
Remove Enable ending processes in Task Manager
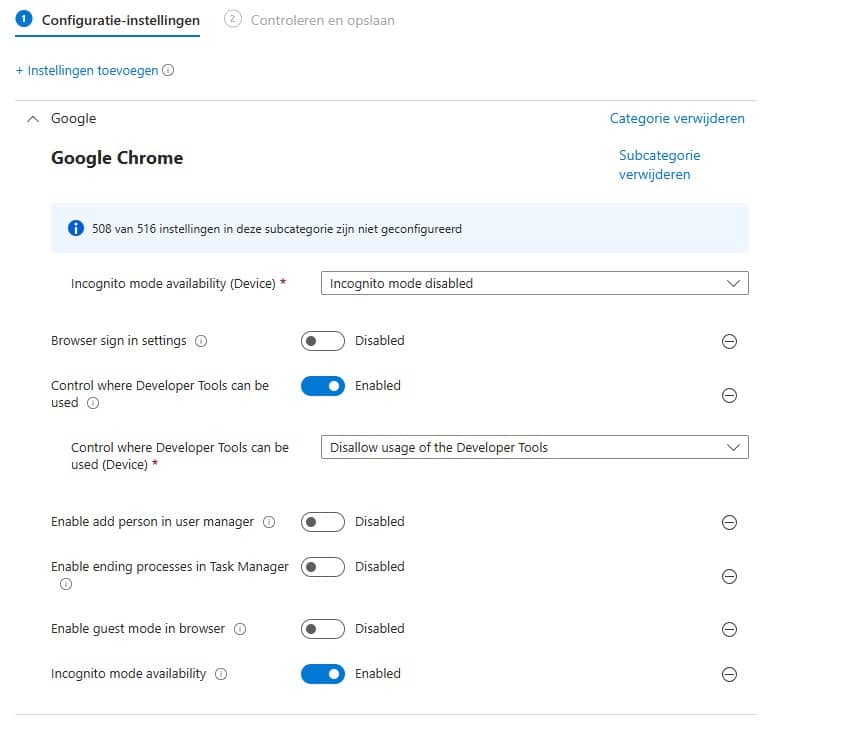[x=729, y=576]
